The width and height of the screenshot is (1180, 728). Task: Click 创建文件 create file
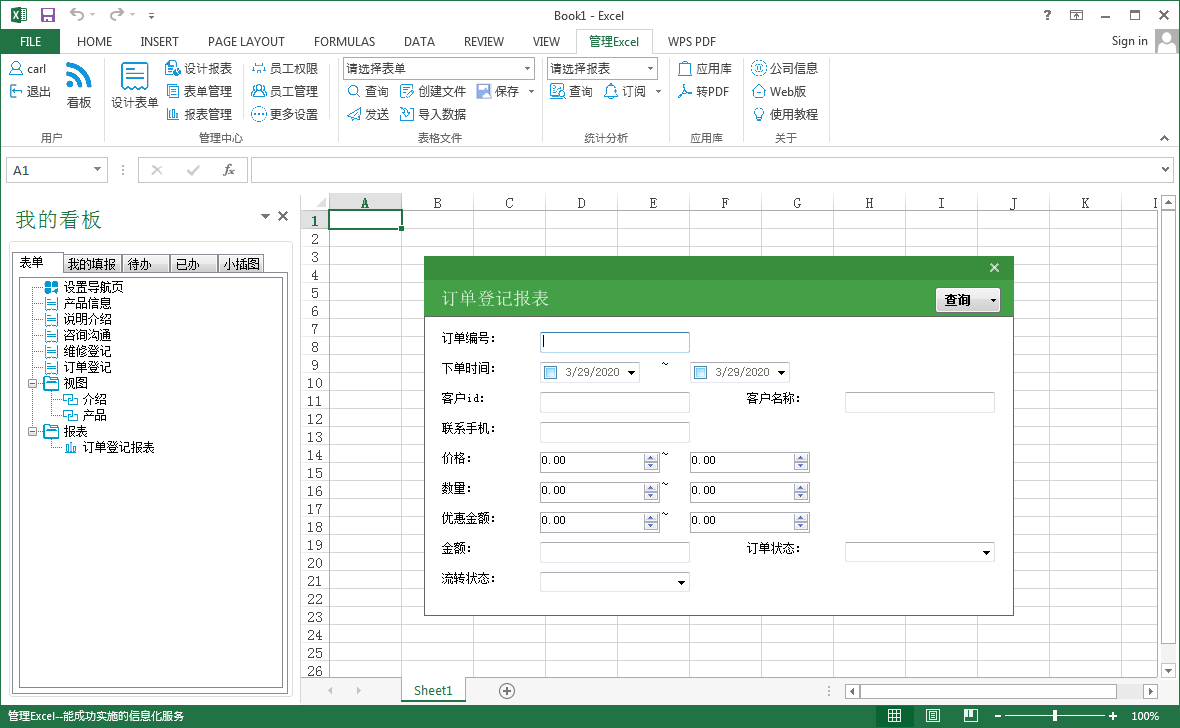coord(433,91)
